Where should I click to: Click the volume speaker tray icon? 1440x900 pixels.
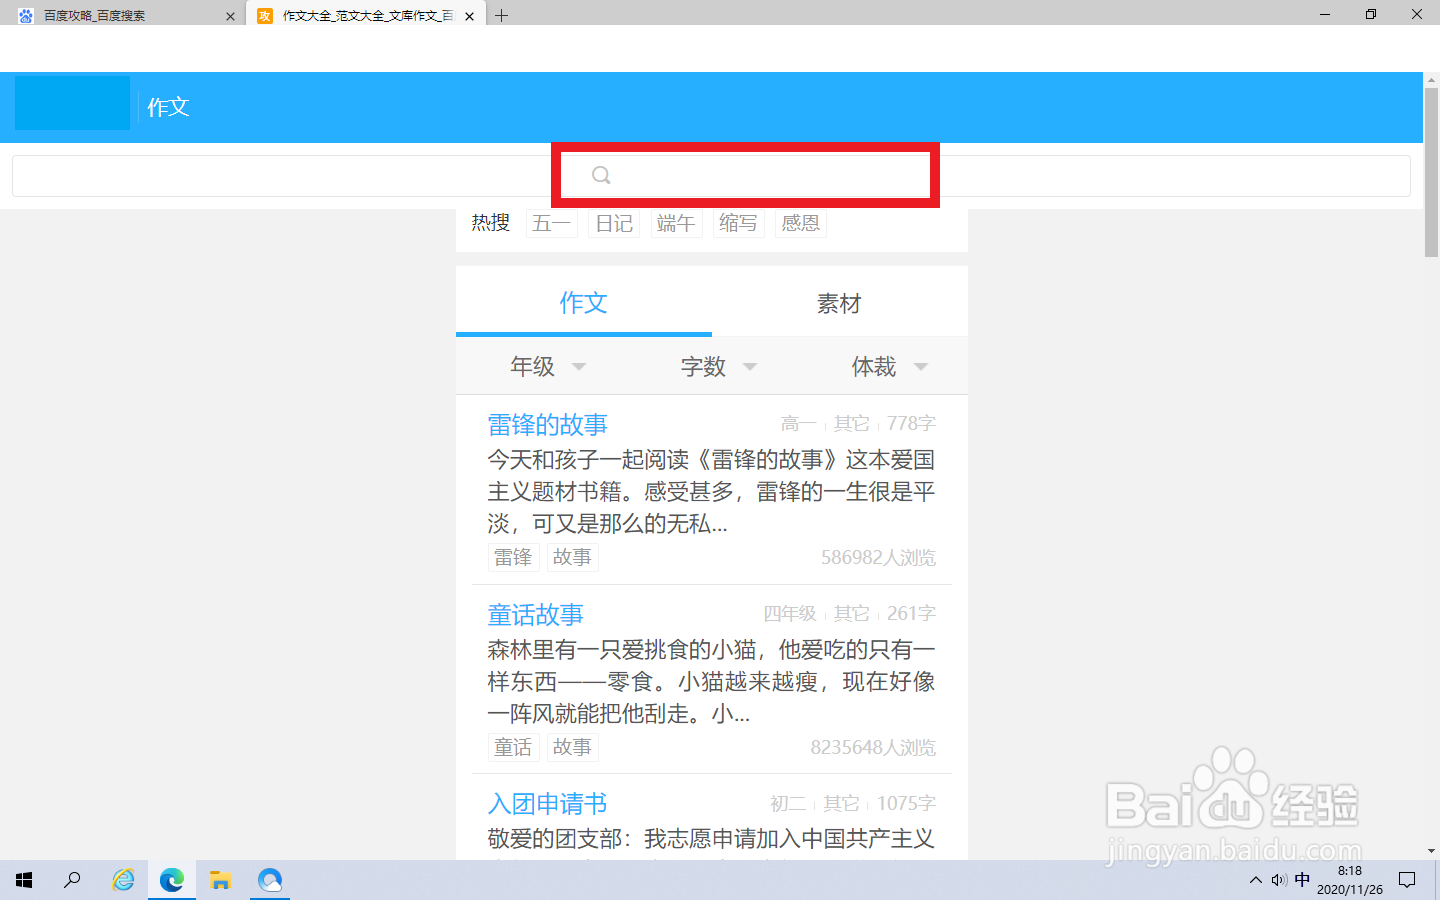1279,880
